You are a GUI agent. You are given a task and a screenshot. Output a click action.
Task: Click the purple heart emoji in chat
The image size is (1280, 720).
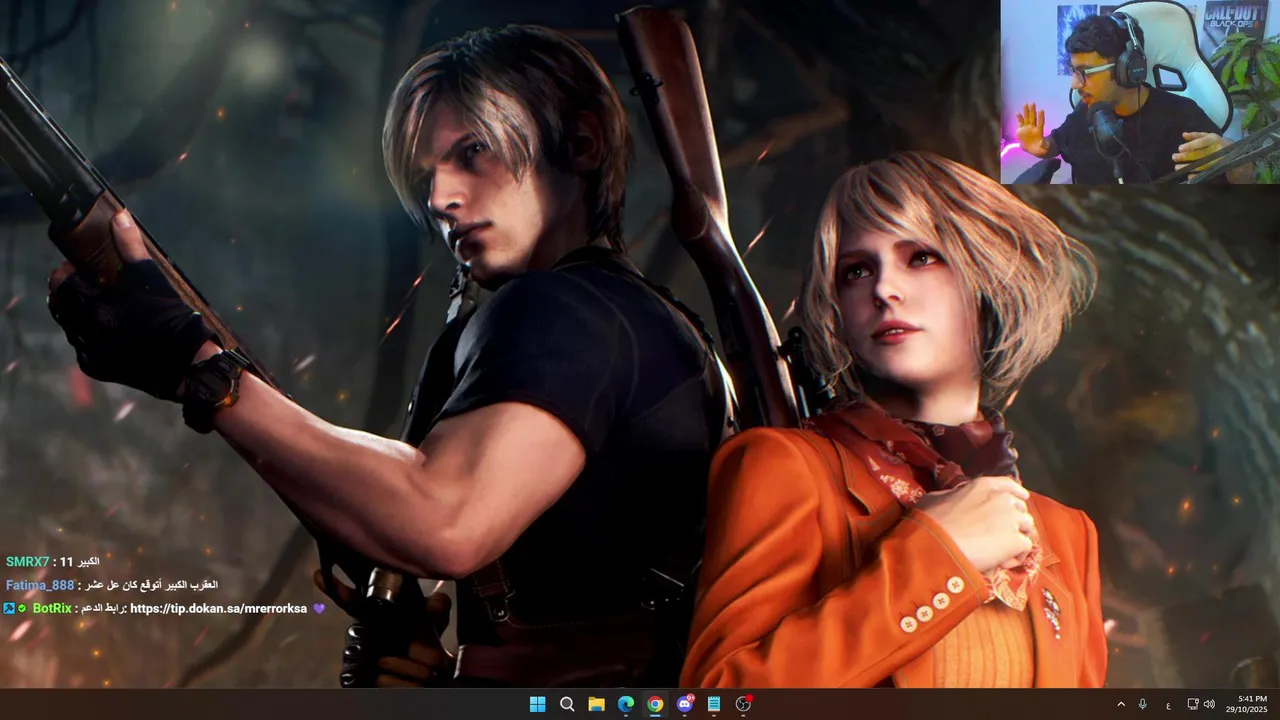319,608
